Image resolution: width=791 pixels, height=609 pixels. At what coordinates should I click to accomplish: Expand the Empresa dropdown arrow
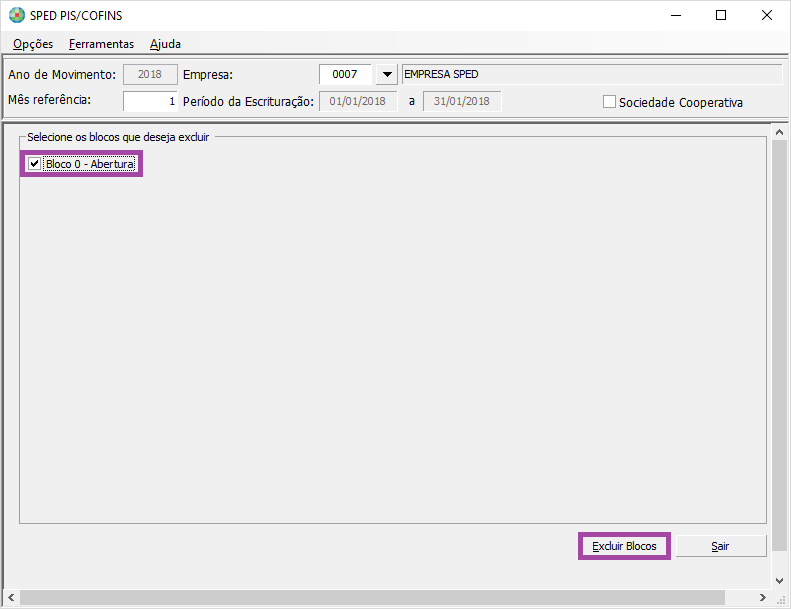pyautogui.click(x=387, y=75)
